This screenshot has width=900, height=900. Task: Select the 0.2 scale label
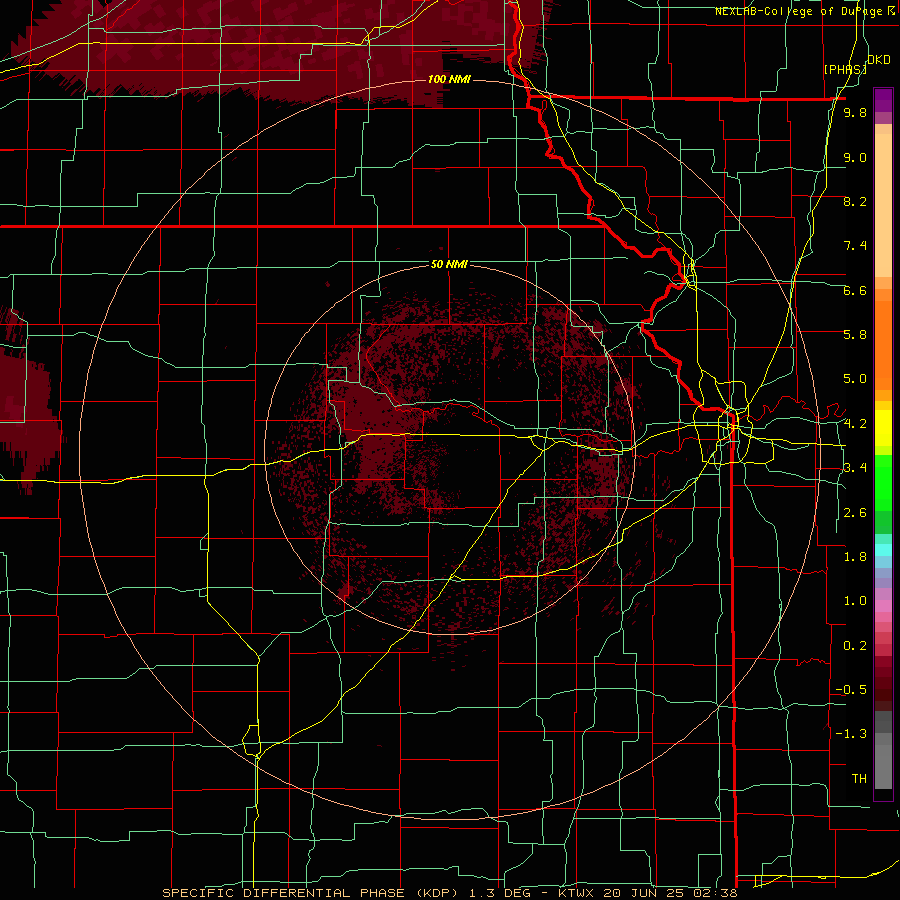coord(855,646)
